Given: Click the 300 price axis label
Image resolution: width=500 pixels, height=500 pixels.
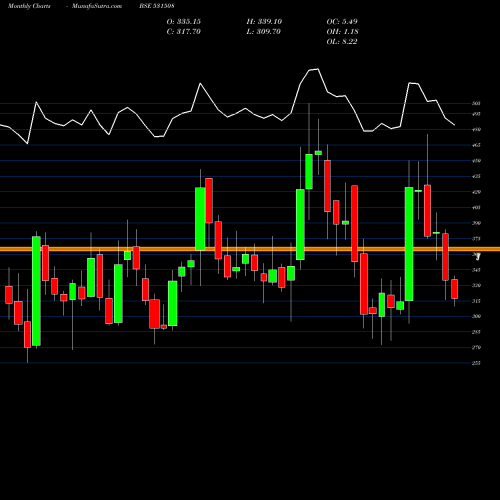Looking at the screenshot, I should [x=476, y=316].
